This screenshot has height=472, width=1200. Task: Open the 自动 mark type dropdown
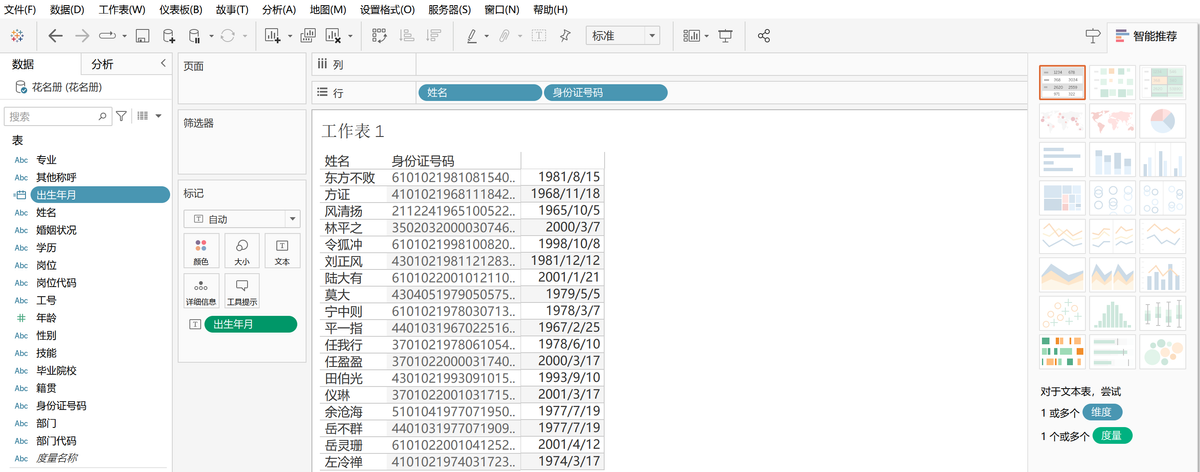point(242,218)
